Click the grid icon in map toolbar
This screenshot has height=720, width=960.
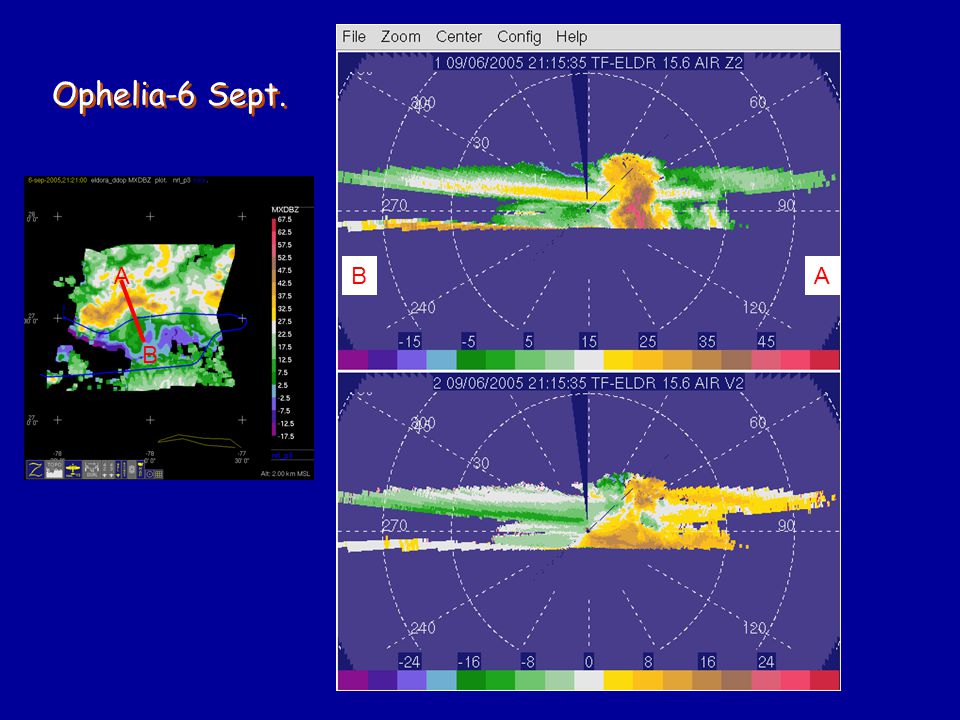click(x=159, y=474)
